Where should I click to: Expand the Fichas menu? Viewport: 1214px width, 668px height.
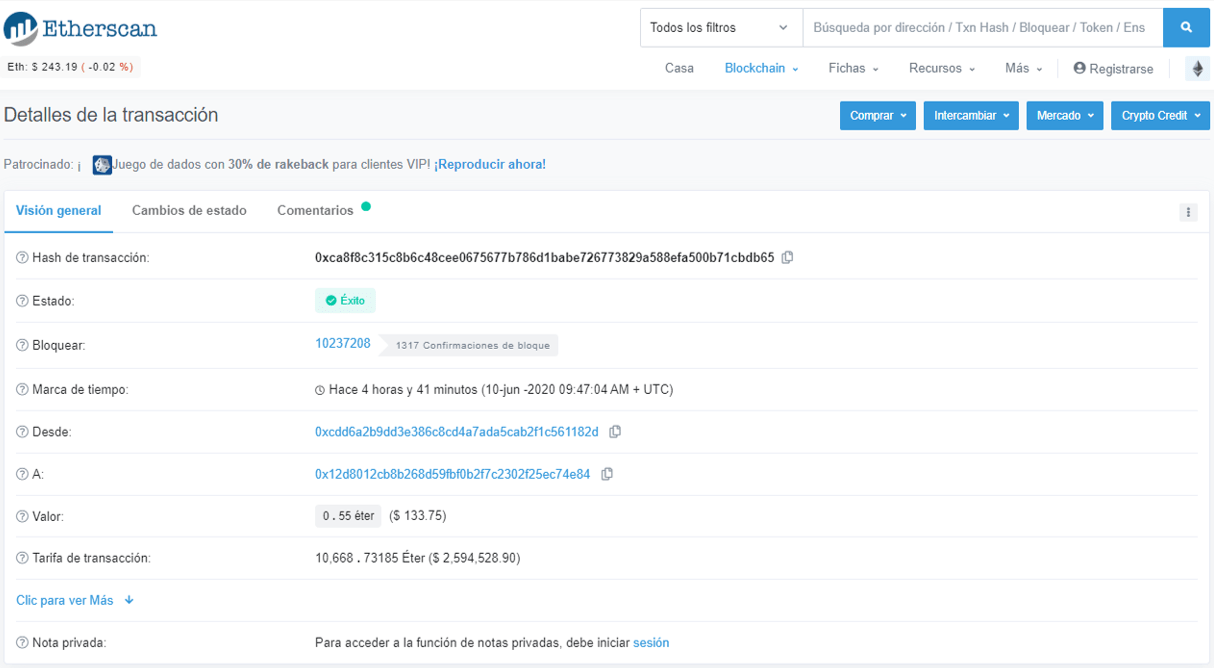point(853,68)
